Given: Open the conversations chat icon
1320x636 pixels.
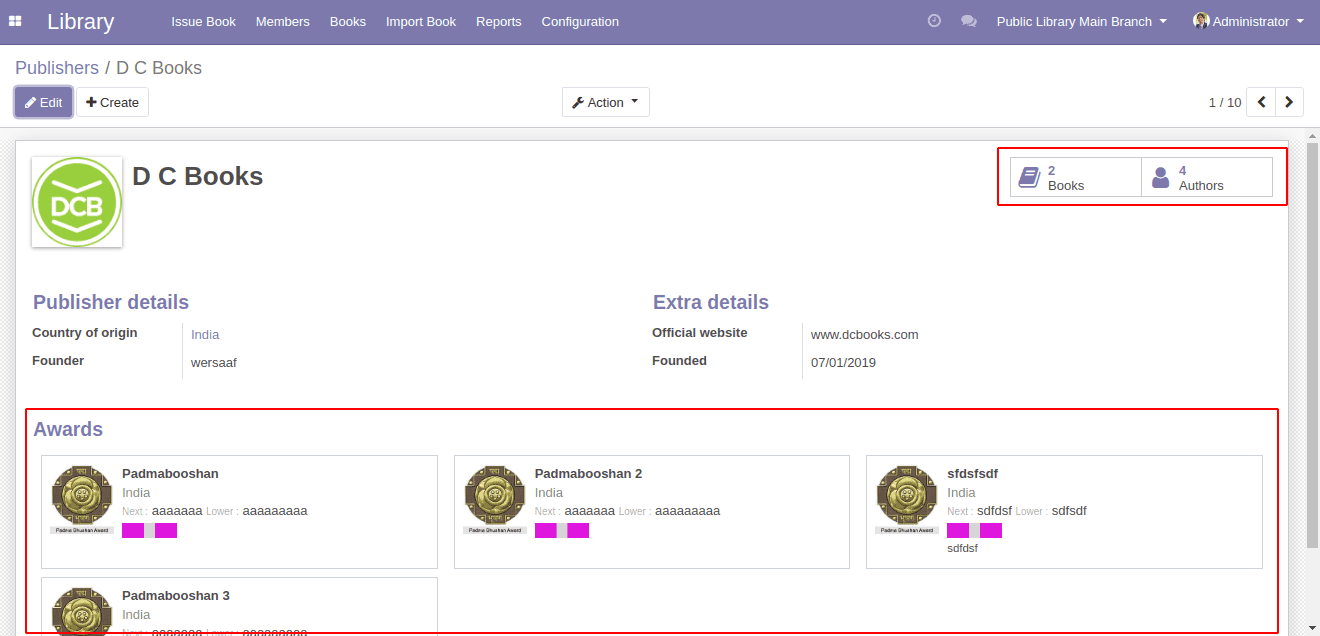Looking at the screenshot, I should (968, 21).
